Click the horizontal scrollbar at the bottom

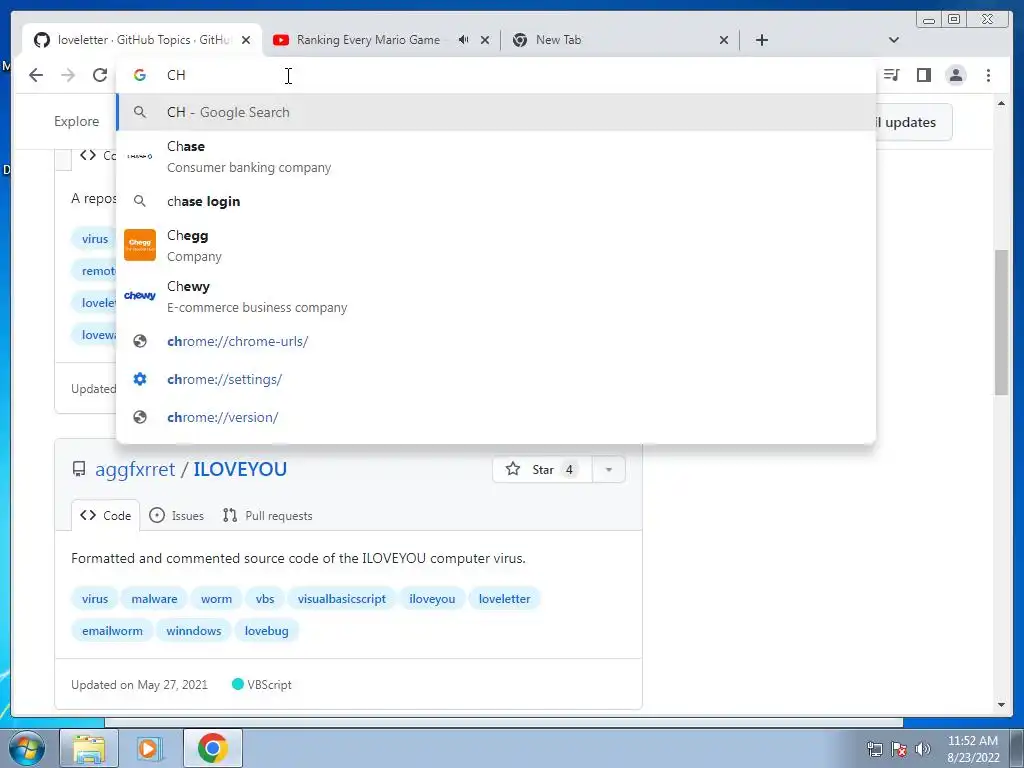[x=504, y=722]
